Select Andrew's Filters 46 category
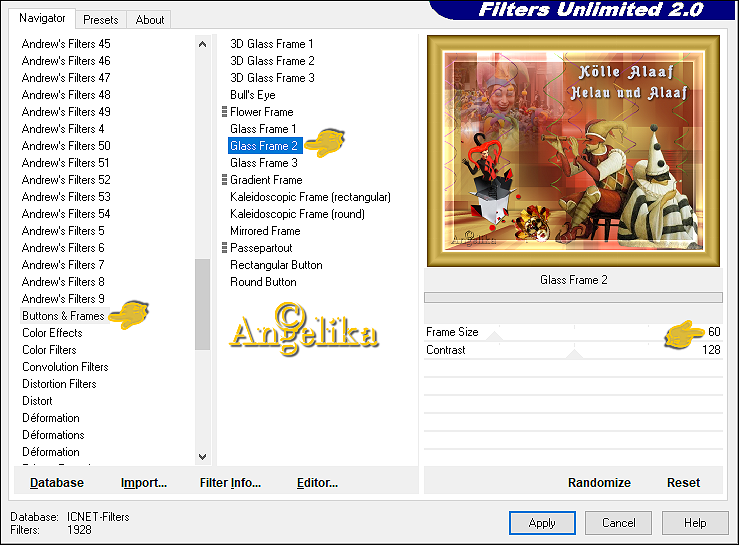 pos(66,61)
